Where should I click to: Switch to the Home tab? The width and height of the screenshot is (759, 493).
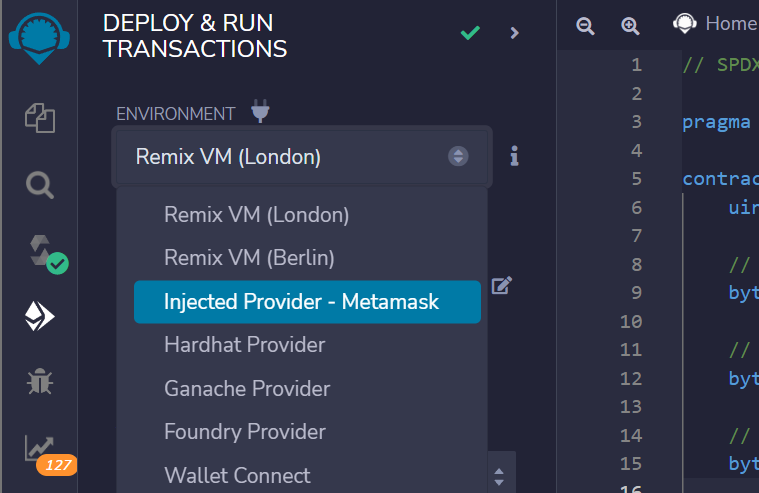coord(715,23)
